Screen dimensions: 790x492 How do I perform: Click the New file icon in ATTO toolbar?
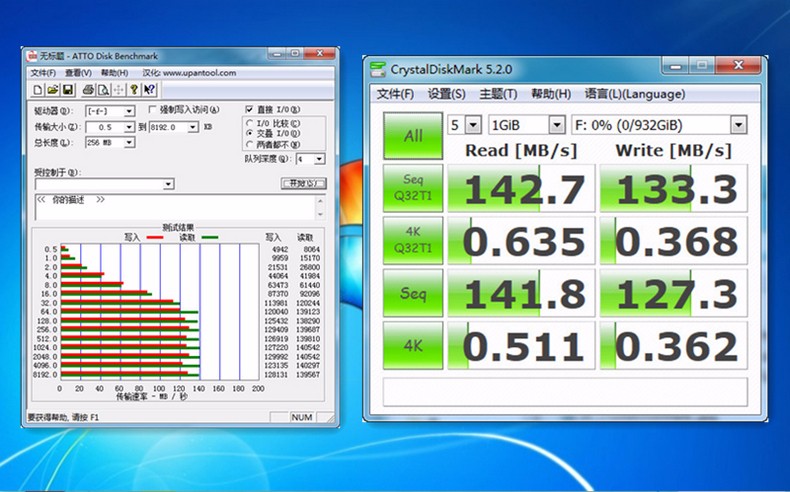coord(37,90)
